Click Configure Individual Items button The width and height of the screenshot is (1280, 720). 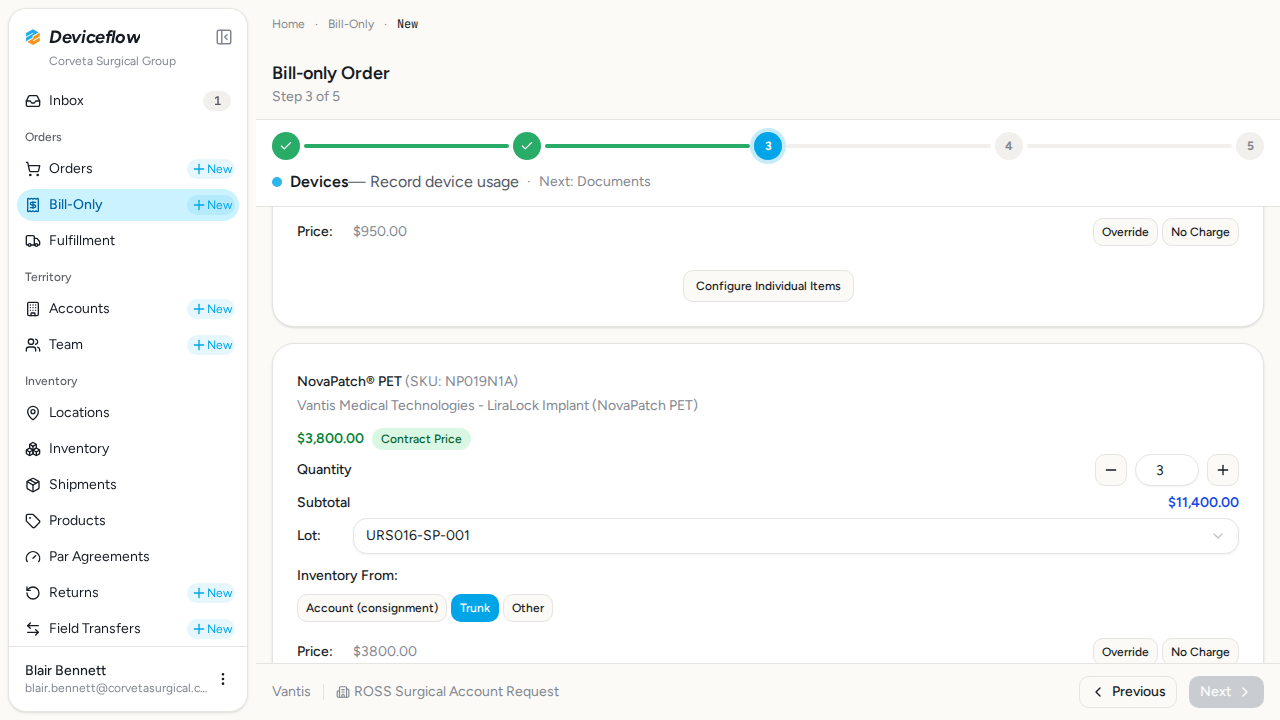click(x=768, y=286)
